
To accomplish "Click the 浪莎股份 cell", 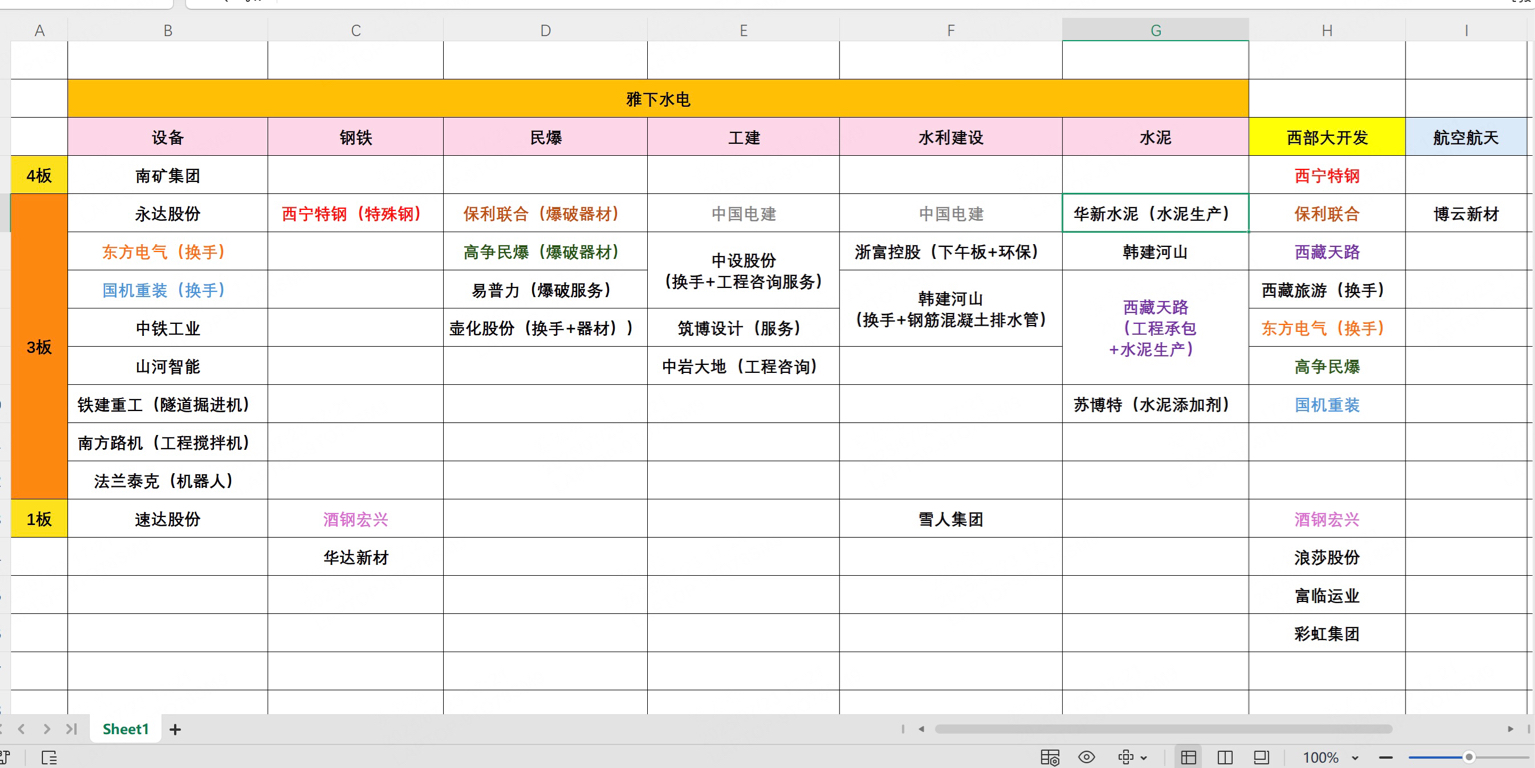I will tap(1327, 557).
